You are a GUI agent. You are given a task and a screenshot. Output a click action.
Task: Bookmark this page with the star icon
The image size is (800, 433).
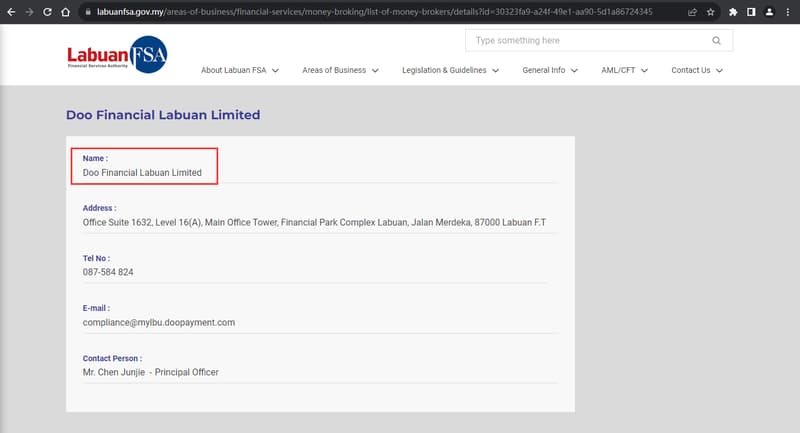[x=710, y=12]
